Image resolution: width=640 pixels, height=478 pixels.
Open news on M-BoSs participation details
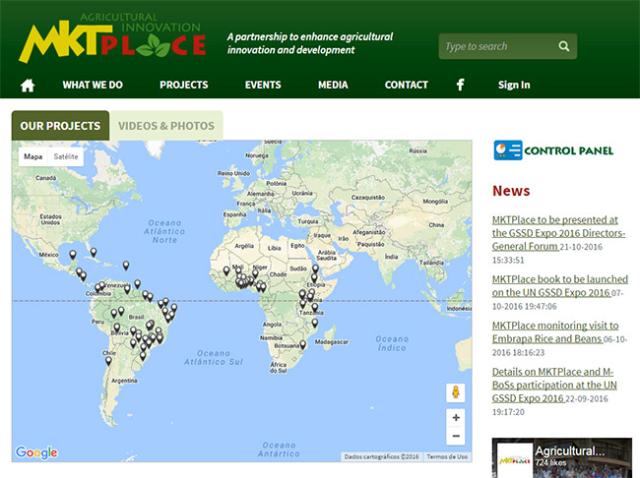tap(554, 385)
